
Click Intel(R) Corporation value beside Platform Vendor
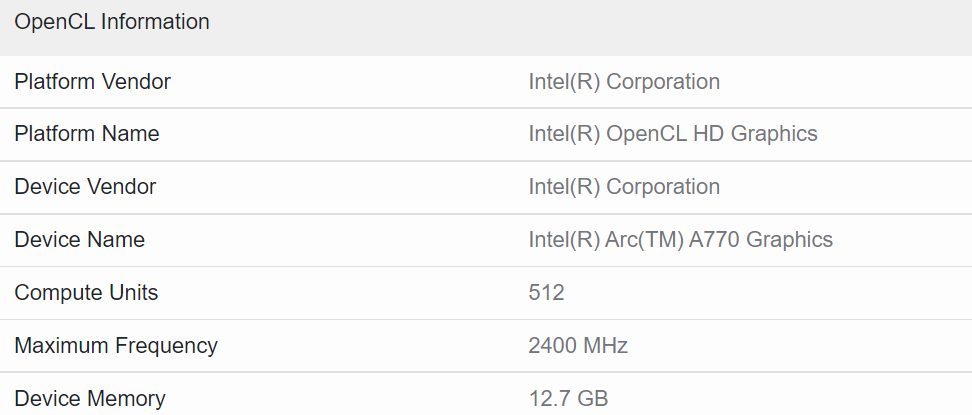click(624, 82)
